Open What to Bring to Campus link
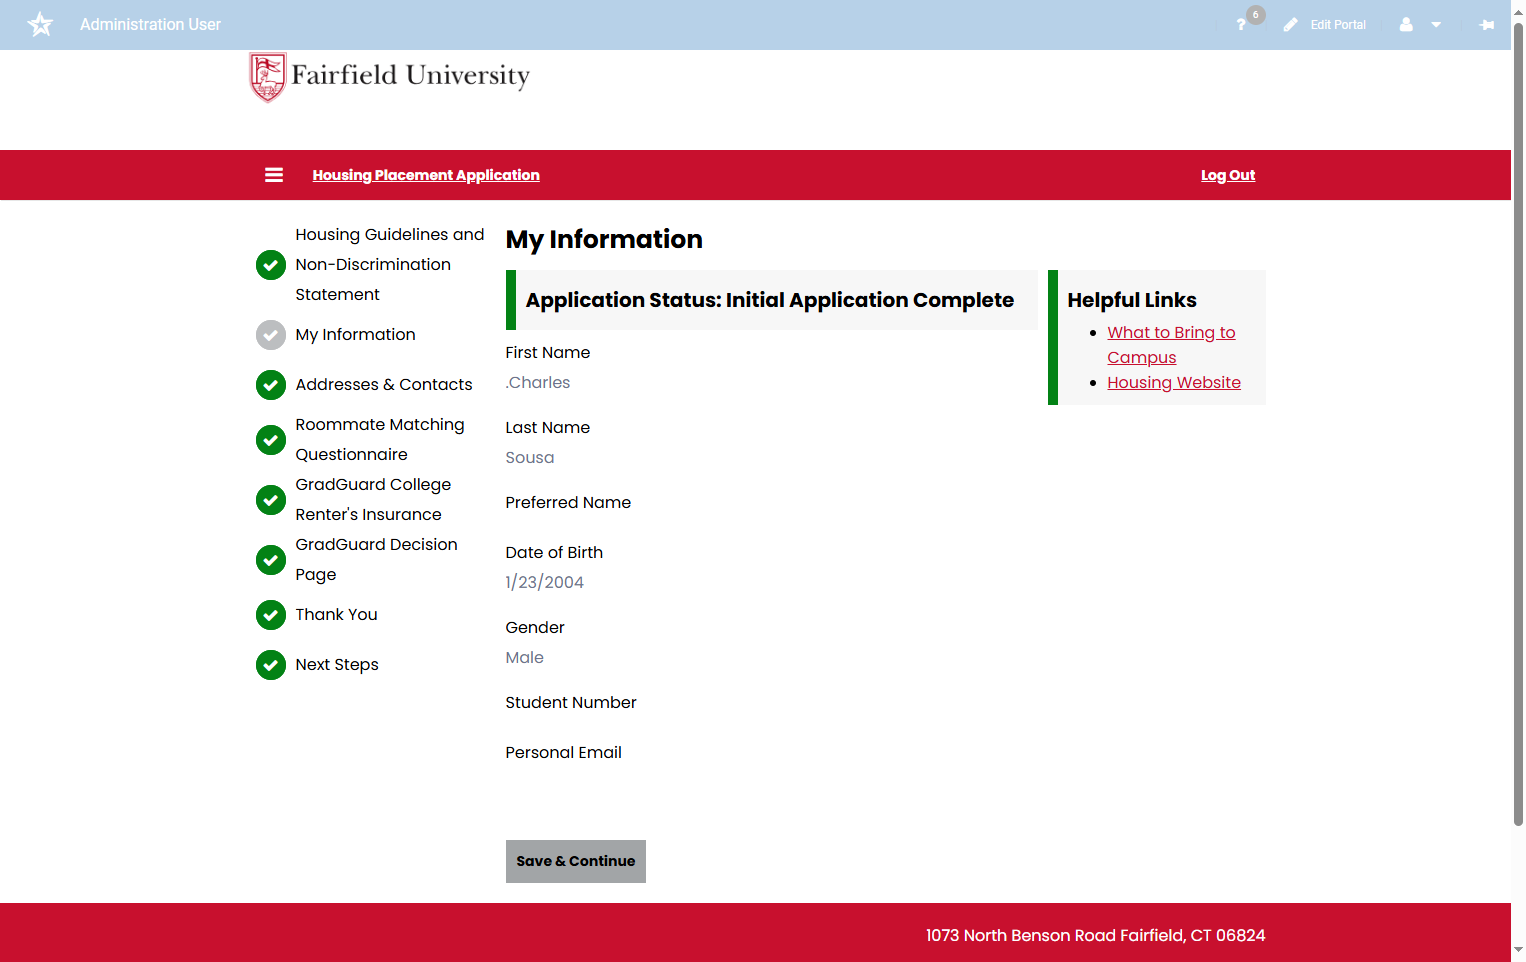 tap(1171, 345)
